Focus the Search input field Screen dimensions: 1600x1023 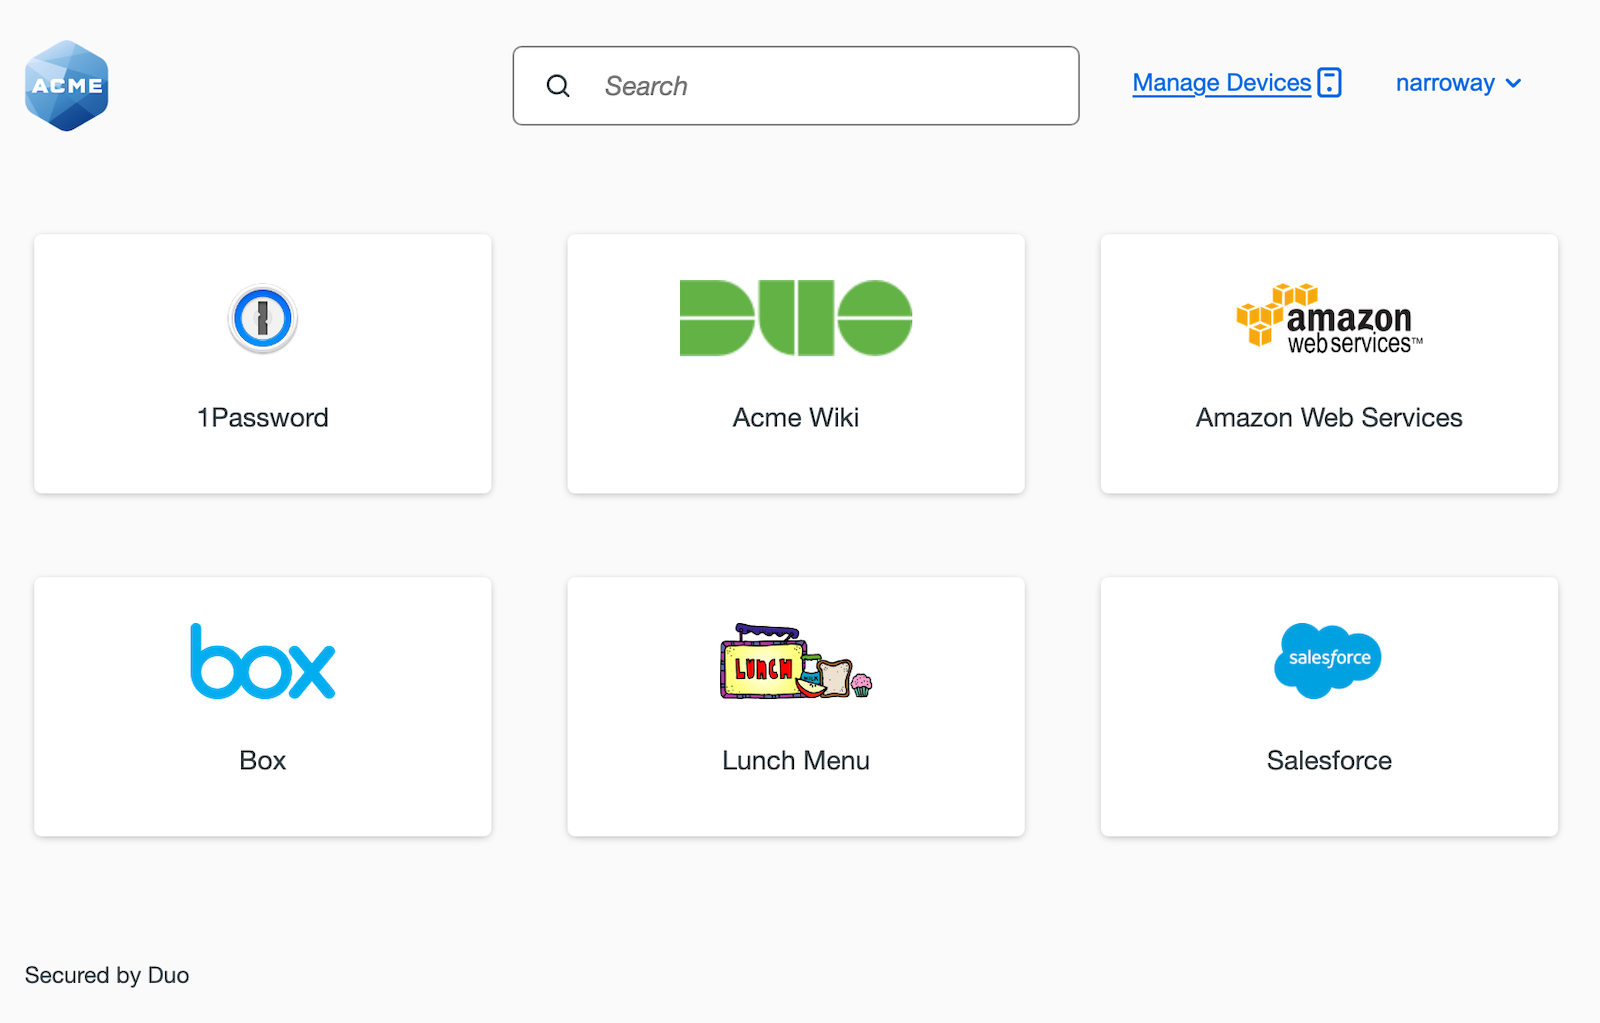click(x=820, y=86)
